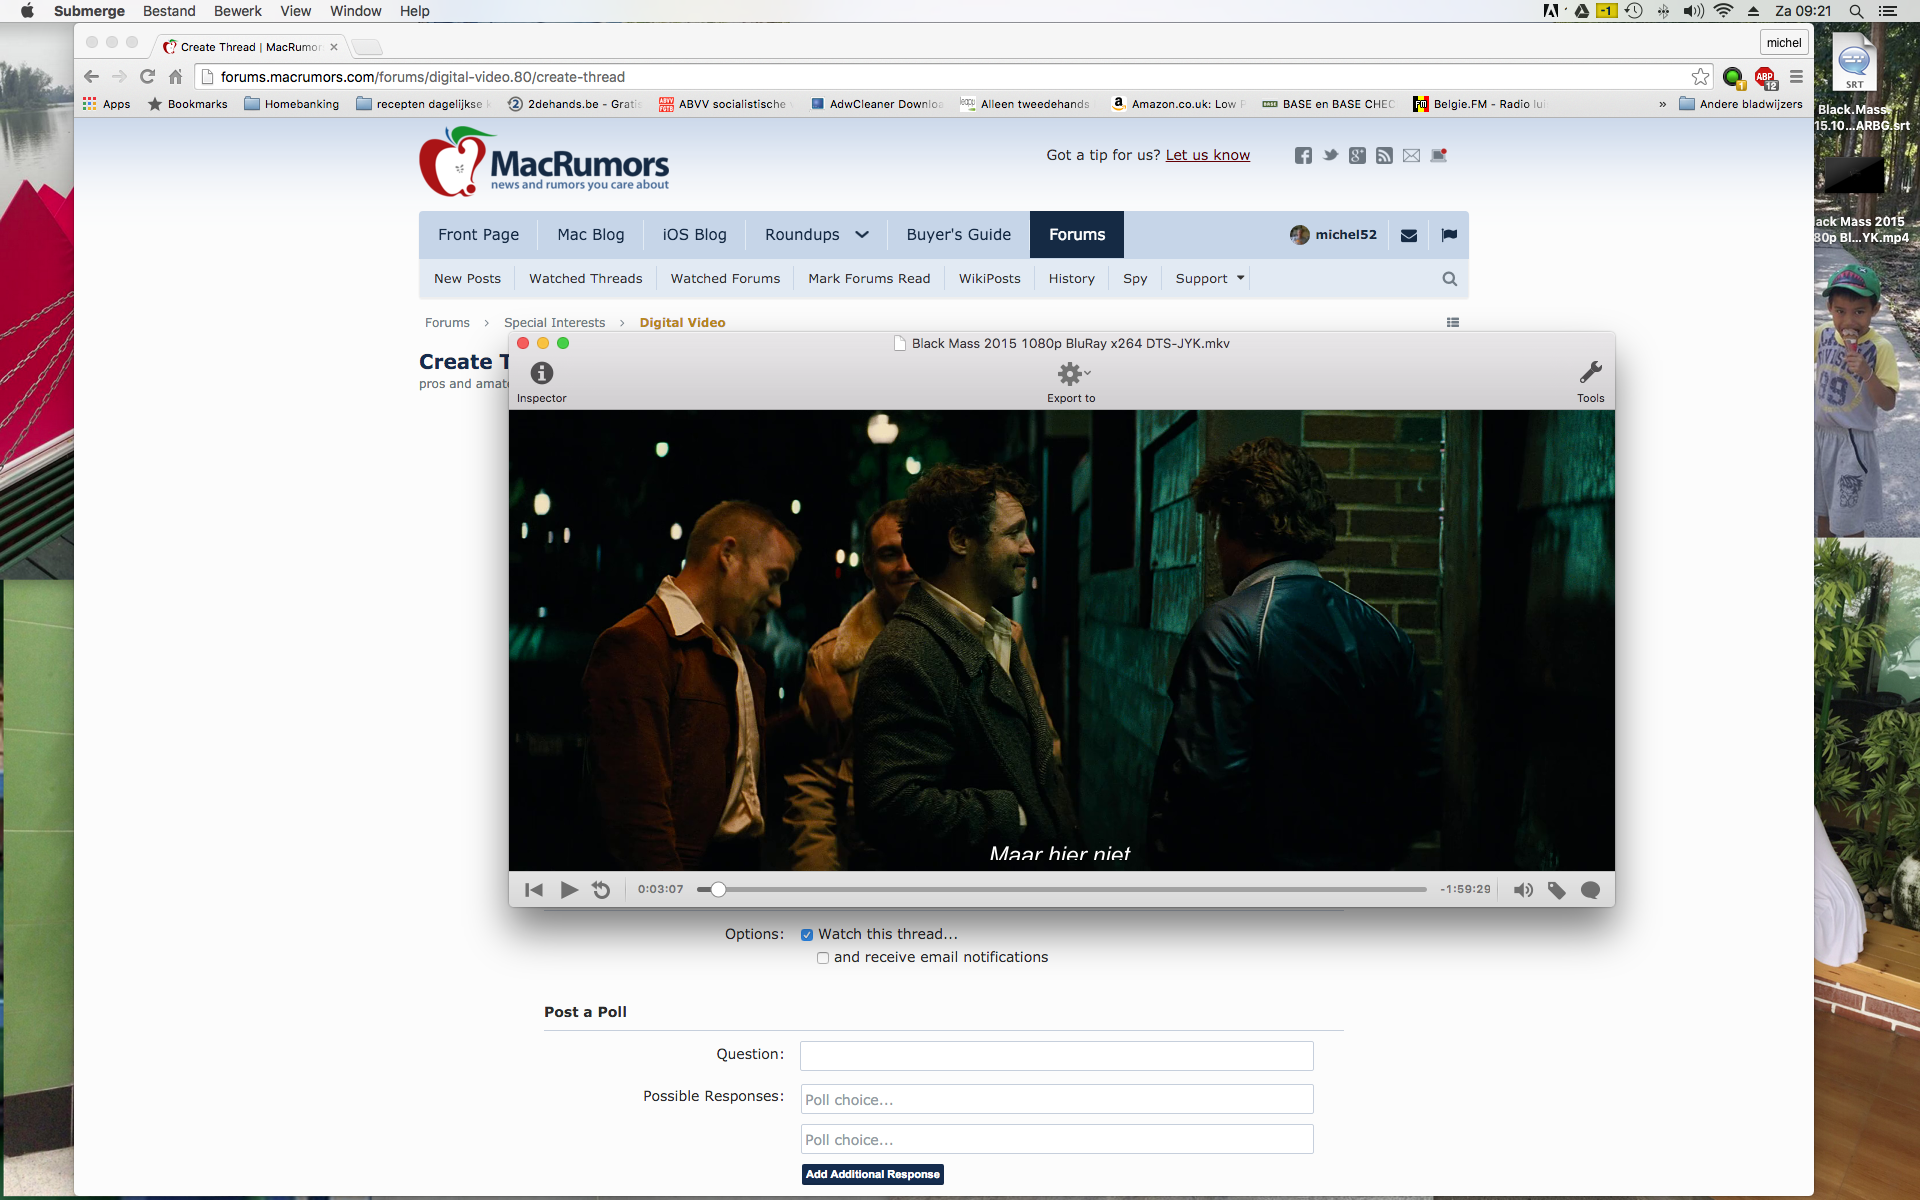1920x1200 pixels.
Task: Jump to the video beginning
Action: point(534,889)
